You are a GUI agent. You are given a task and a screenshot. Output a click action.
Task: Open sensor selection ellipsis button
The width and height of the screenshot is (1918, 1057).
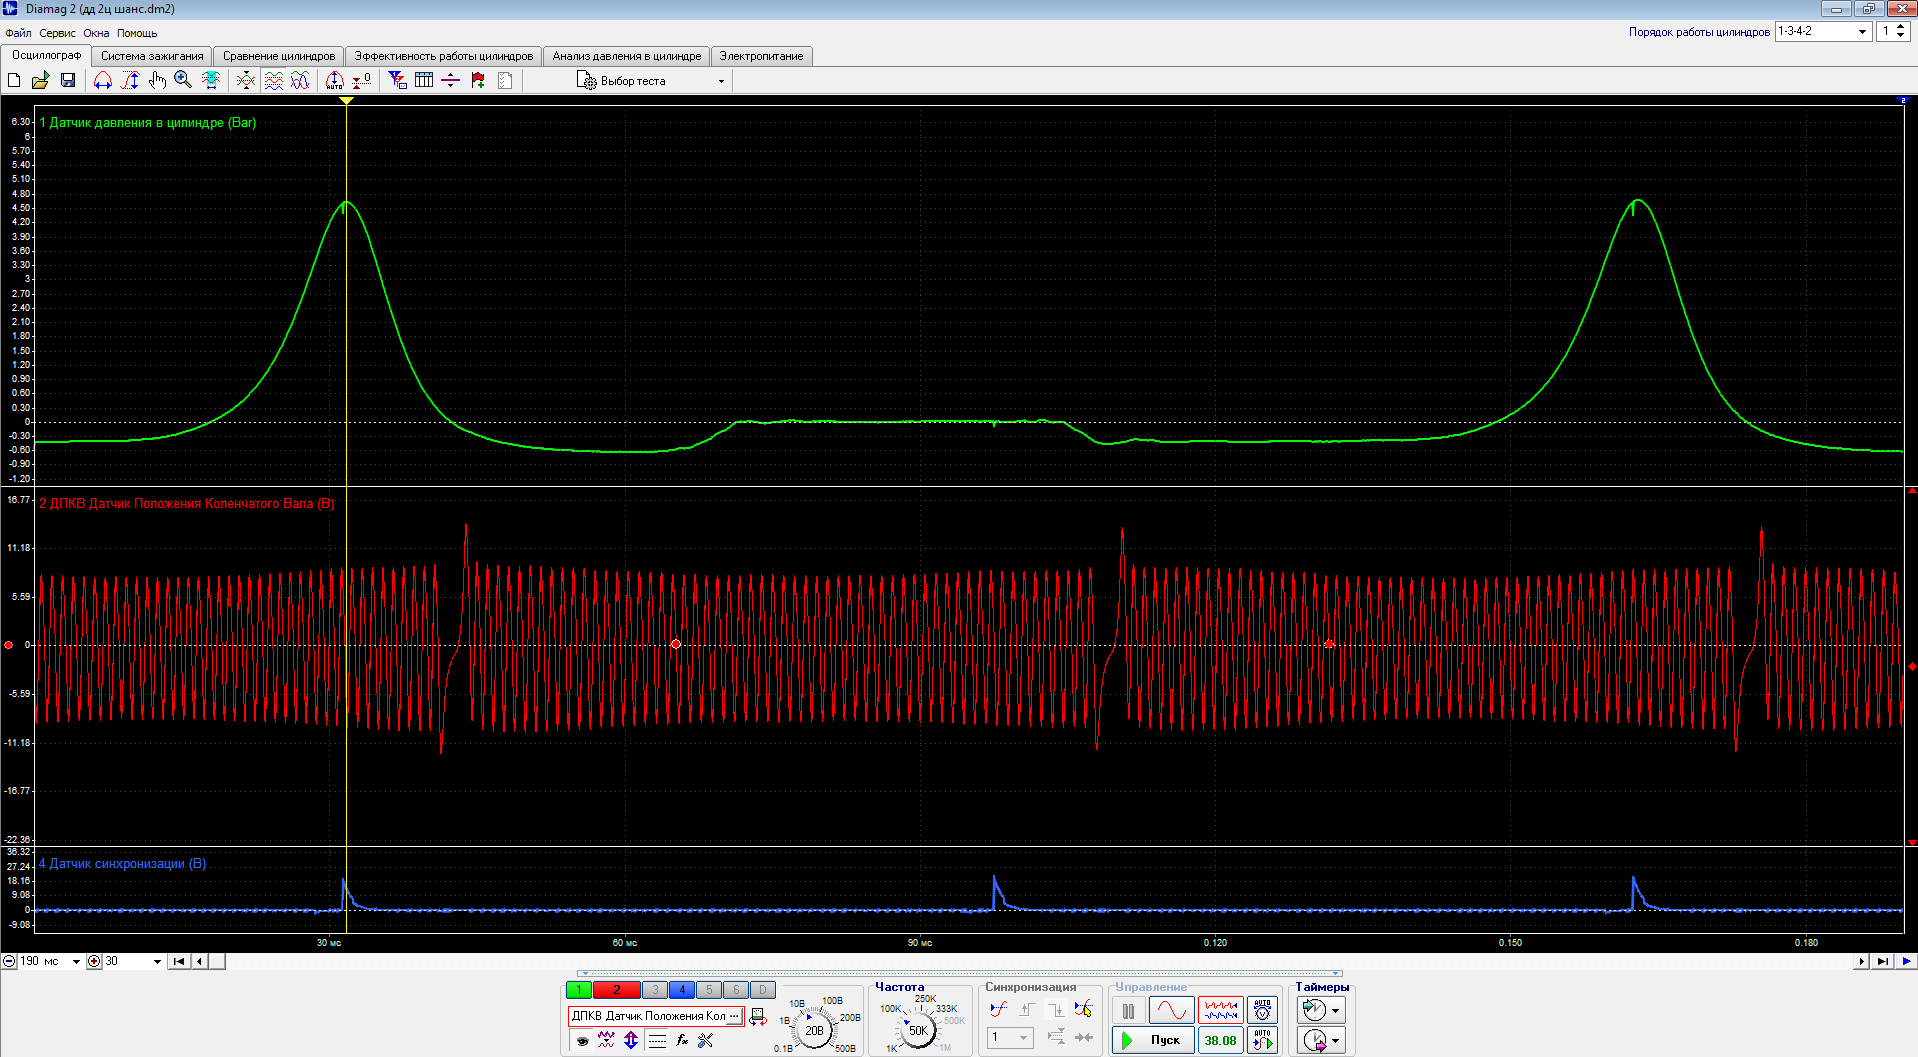click(734, 1016)
